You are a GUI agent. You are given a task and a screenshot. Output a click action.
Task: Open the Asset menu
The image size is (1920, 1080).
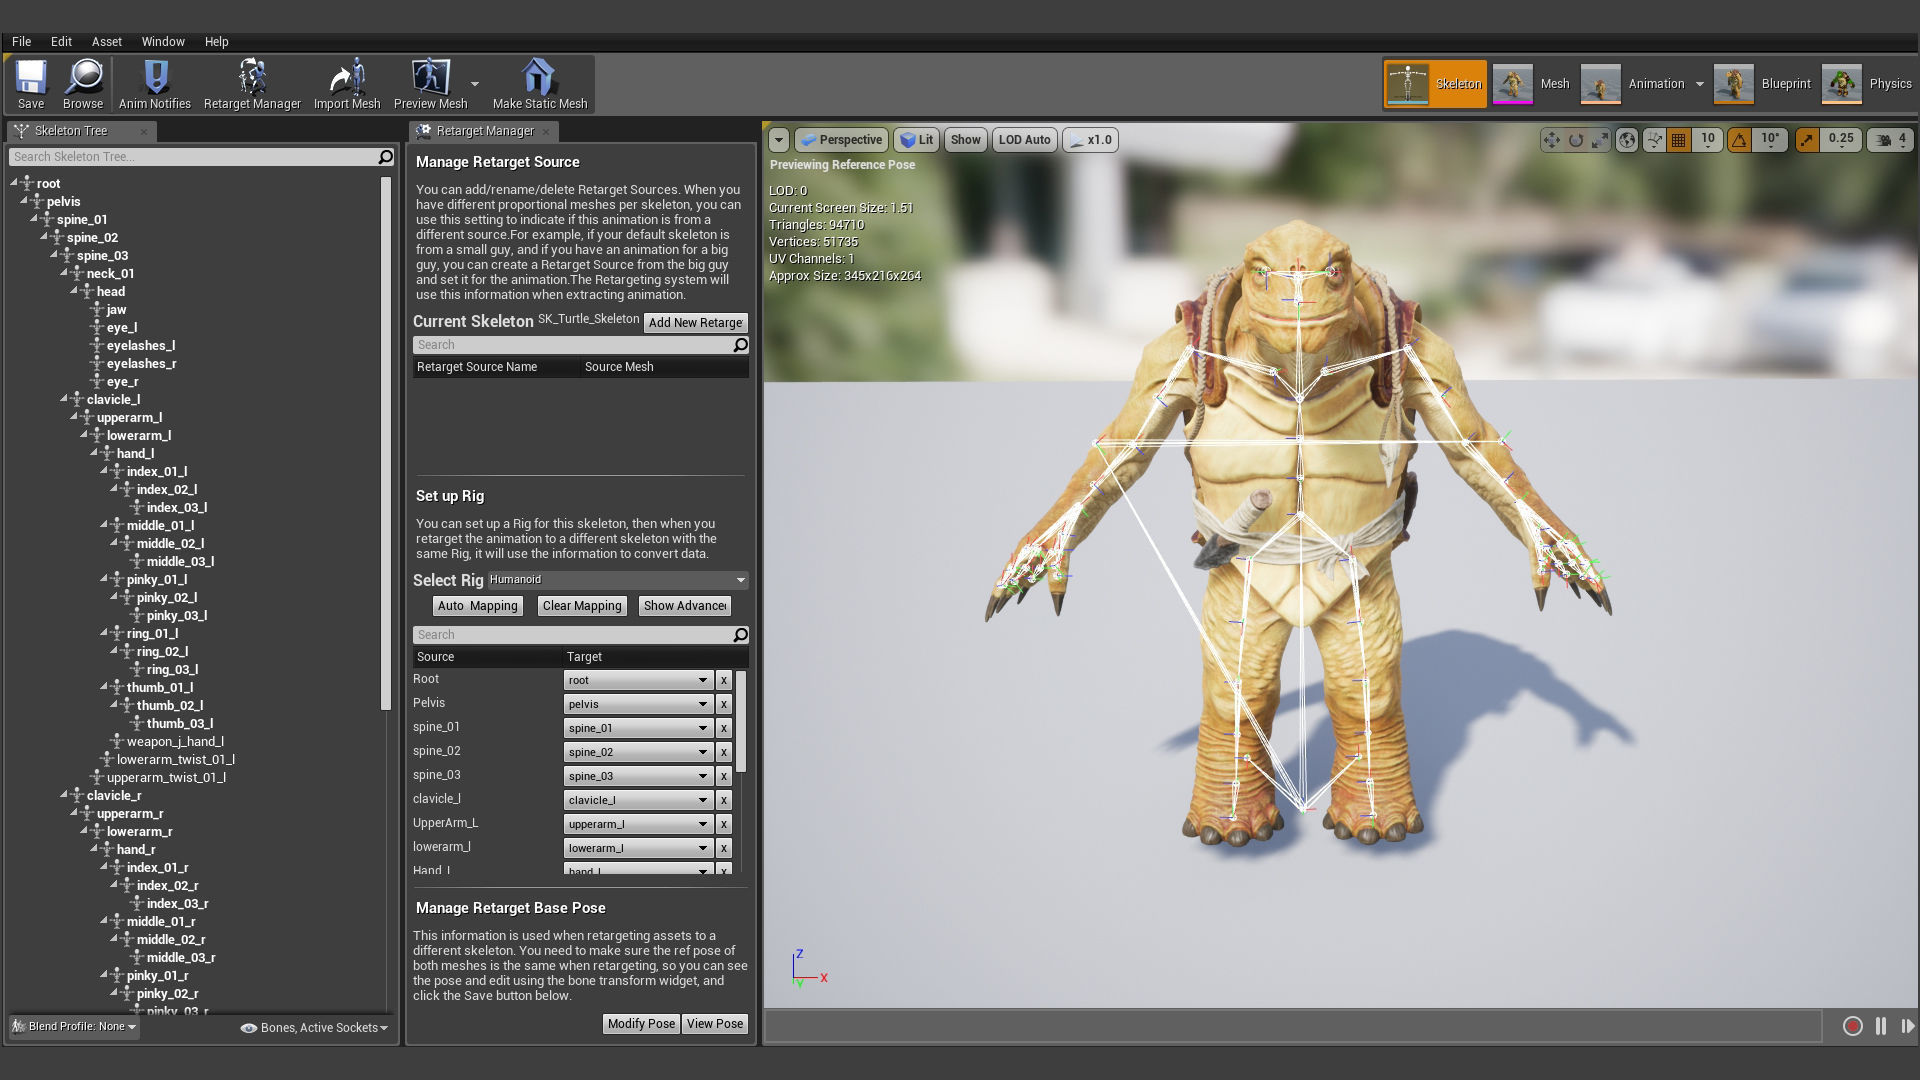click(x=106, y=42)
